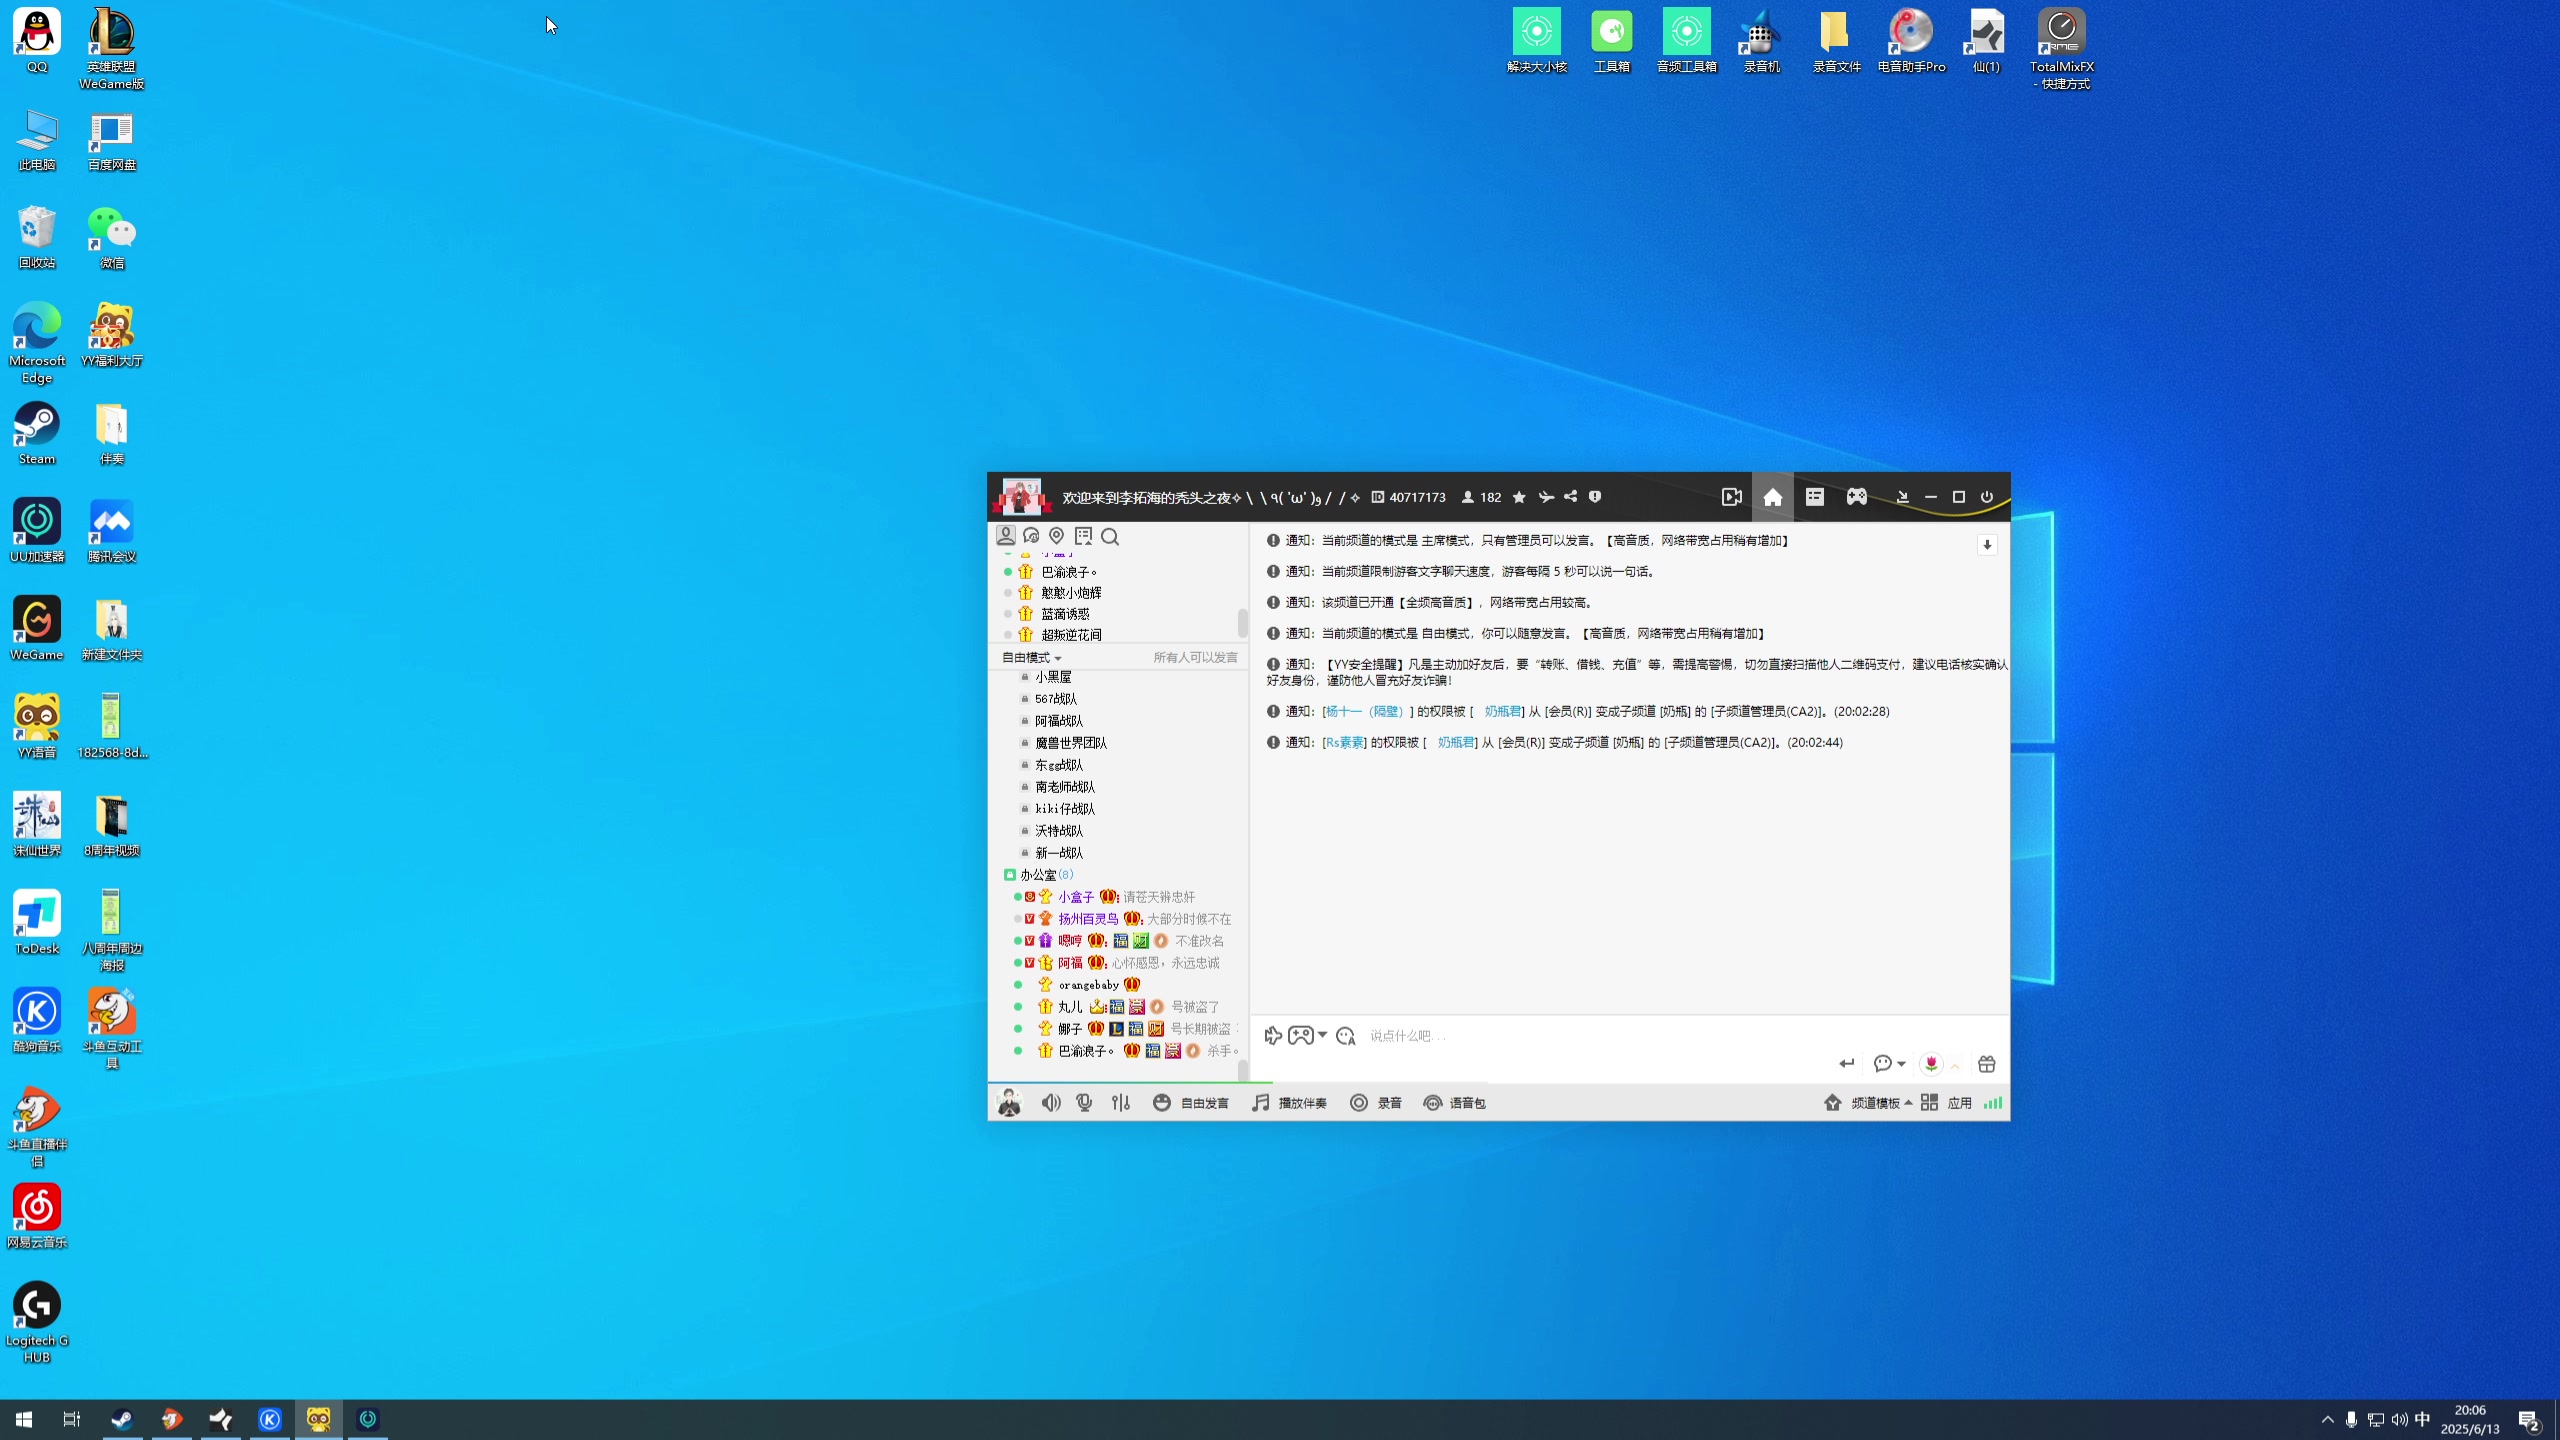The image size is (2560, 1440).
Task: Click the Steam icon in the taskbar
Action: [x=122, y=1419]
